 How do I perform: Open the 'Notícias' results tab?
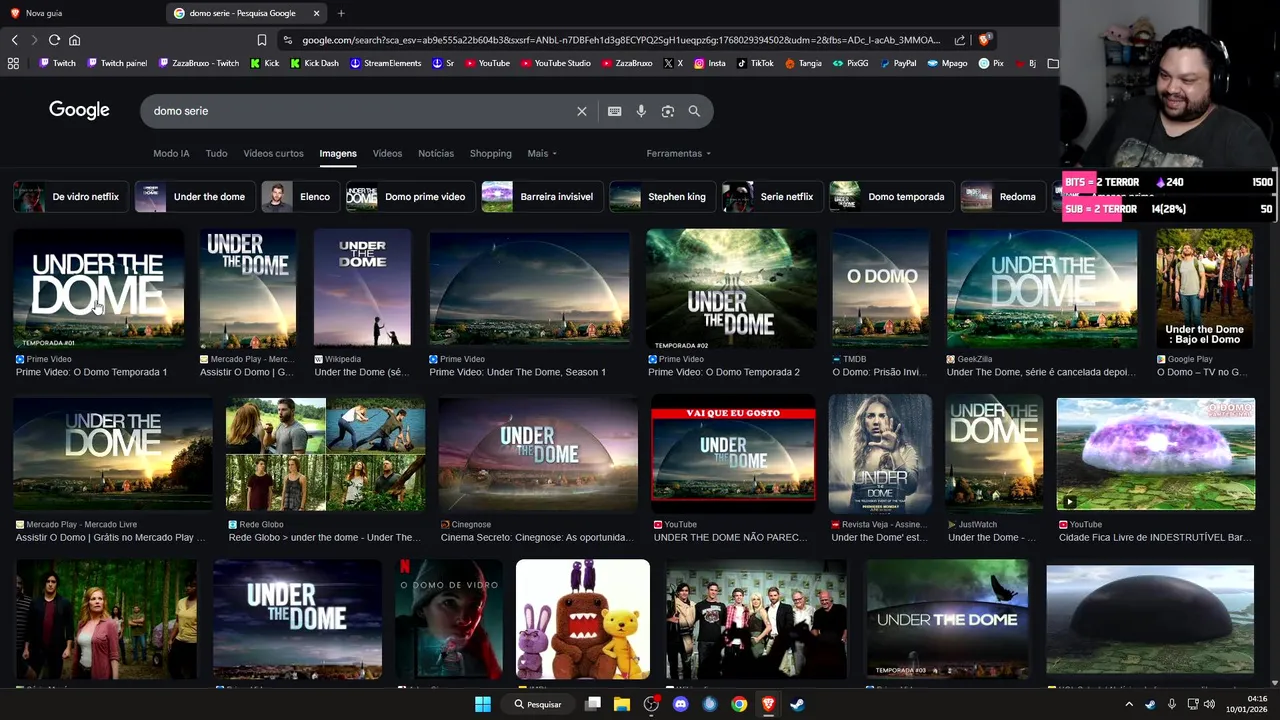(436, 153)
